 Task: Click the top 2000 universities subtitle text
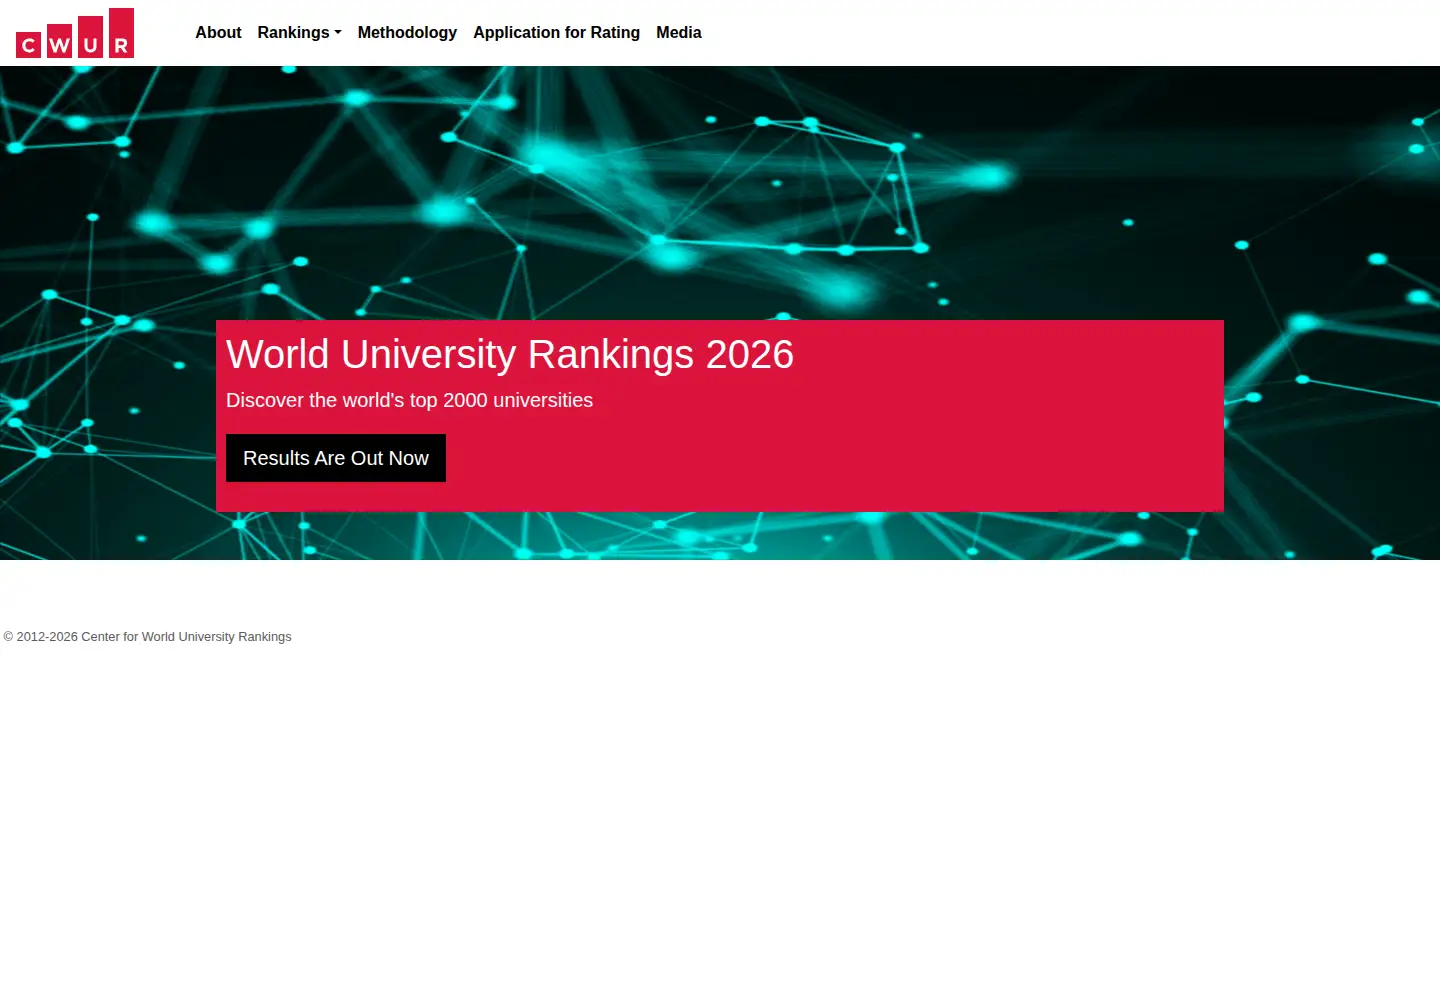(409, 400)
